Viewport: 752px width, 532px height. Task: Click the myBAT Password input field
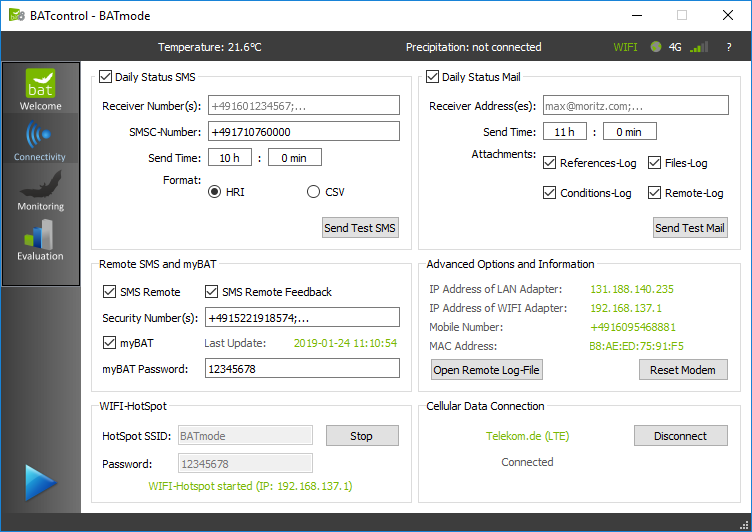click(302, 369)
